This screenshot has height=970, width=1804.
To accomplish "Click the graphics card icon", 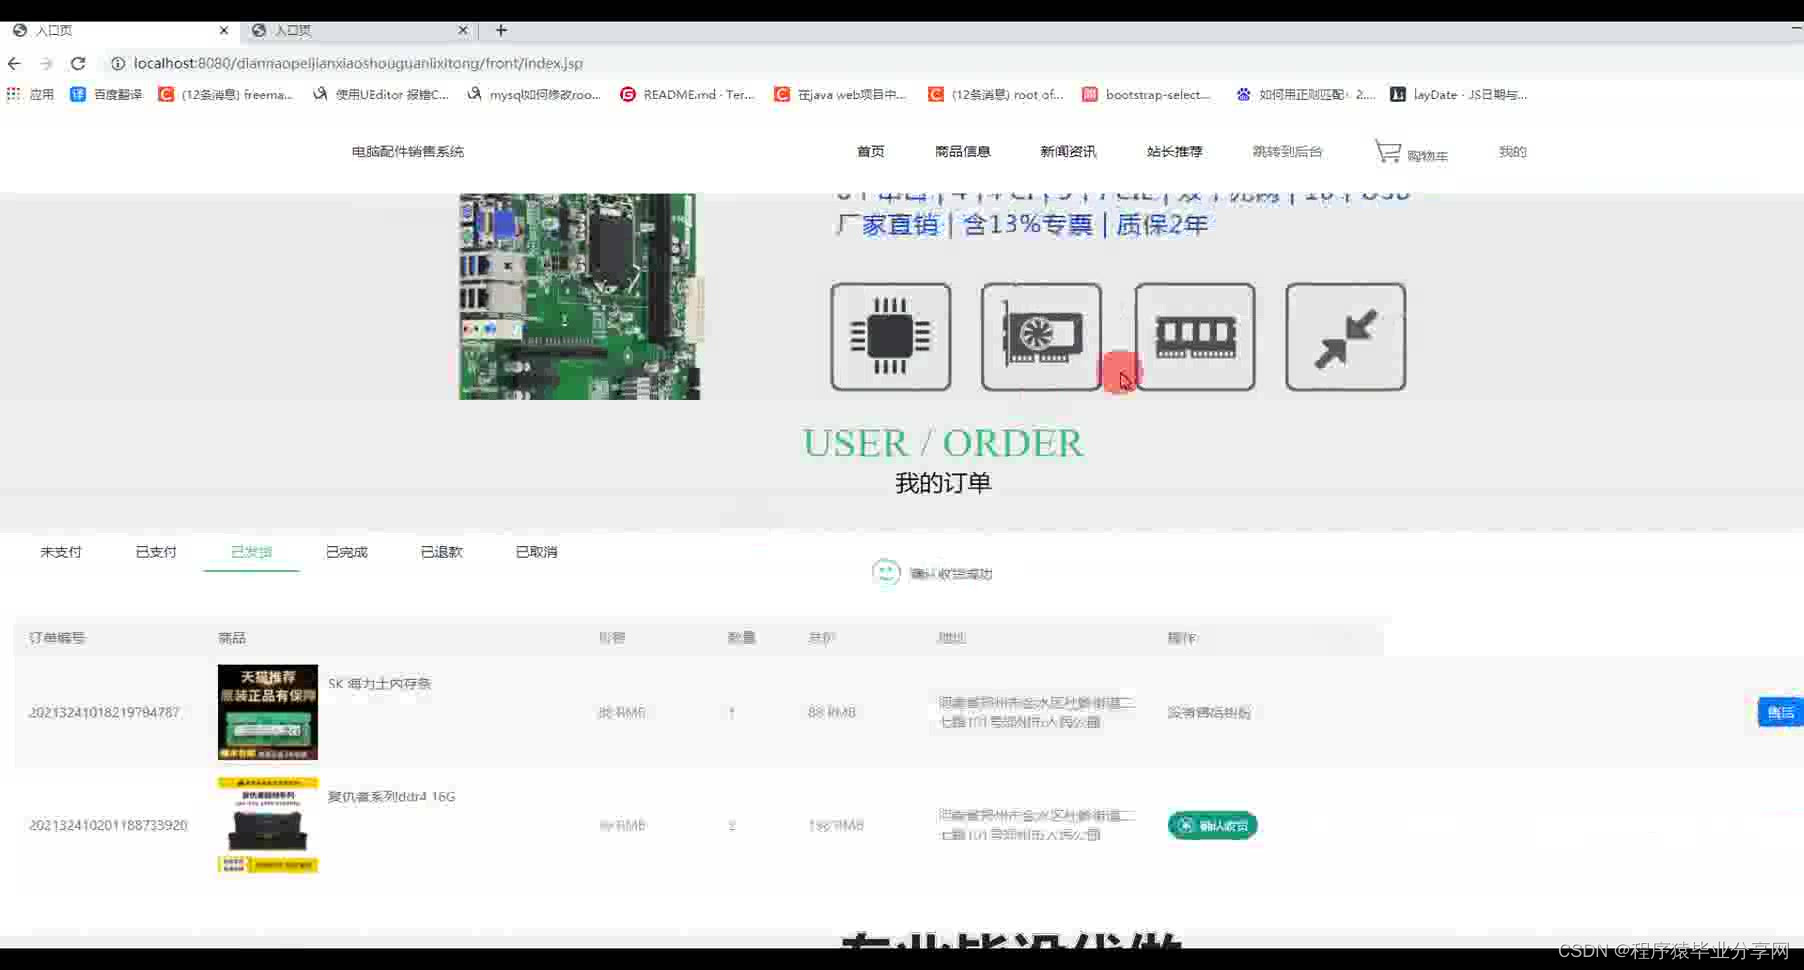I will [x=1041, y=337].
